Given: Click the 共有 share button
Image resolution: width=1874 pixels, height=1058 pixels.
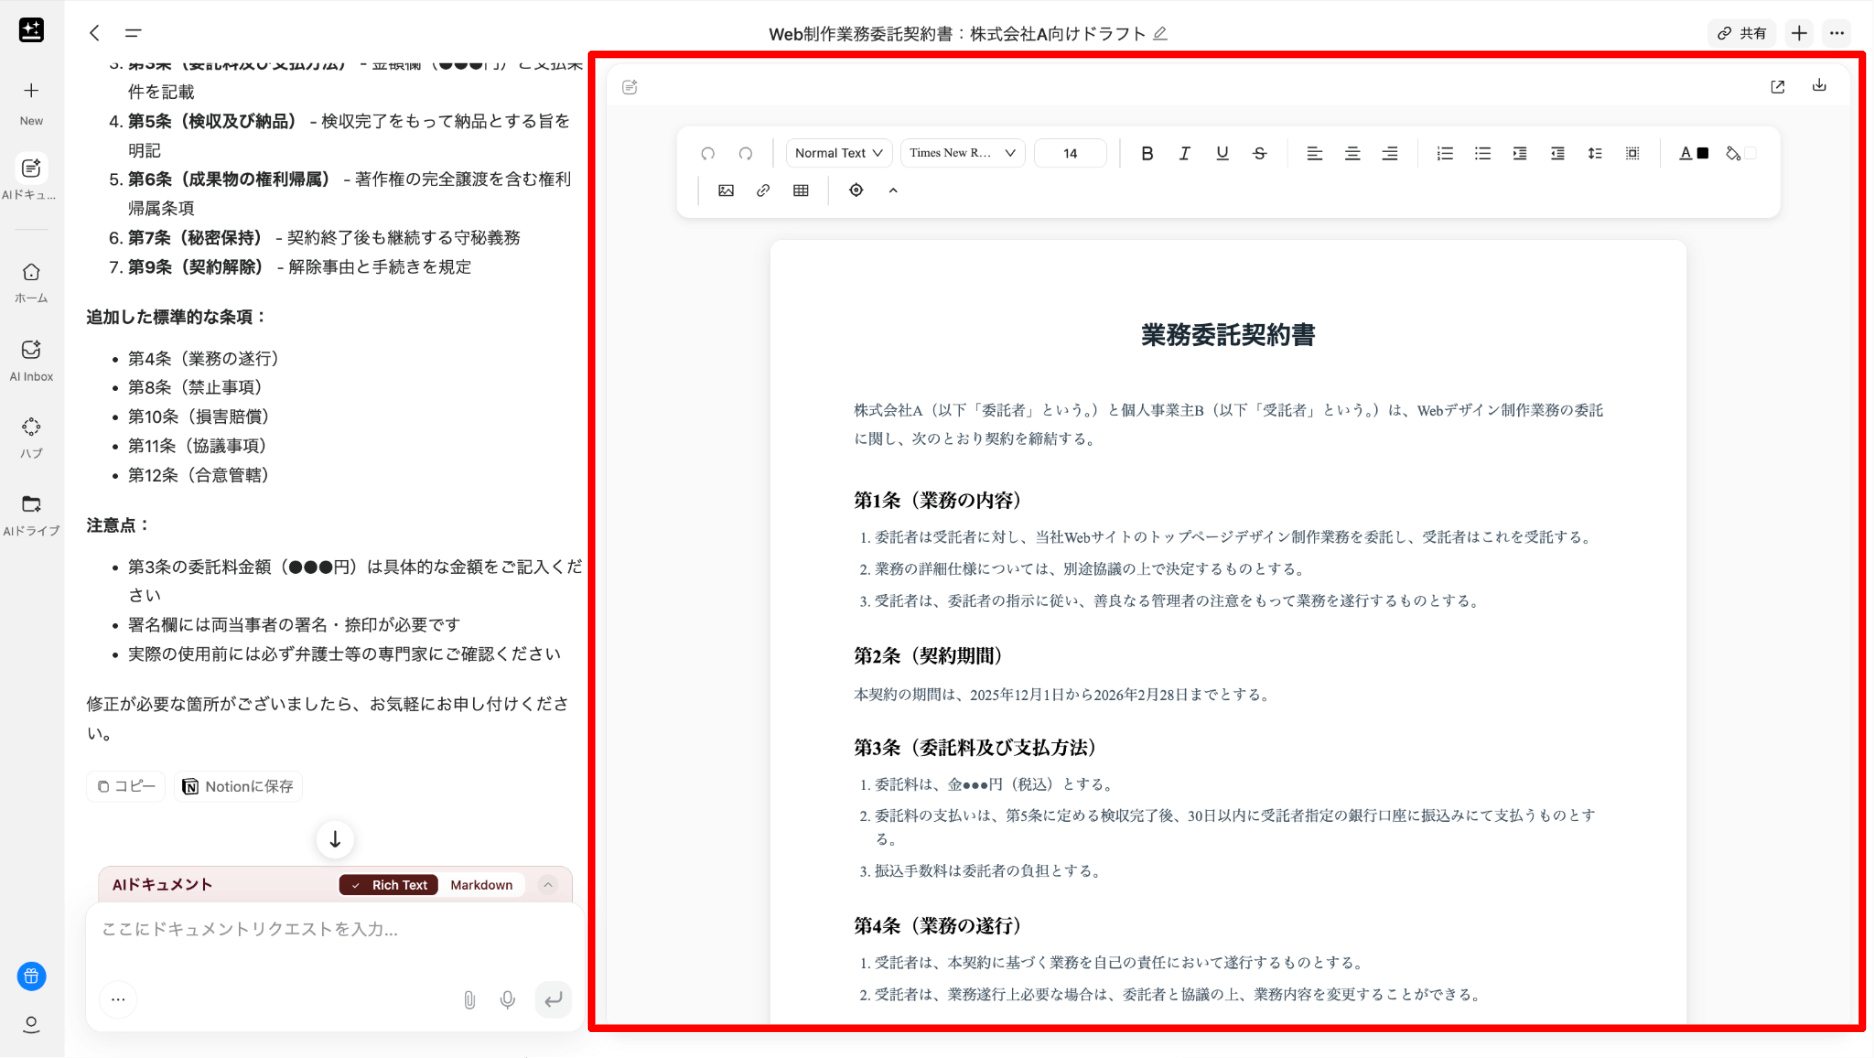Looking at the screenshot, I should [1742, 33].
